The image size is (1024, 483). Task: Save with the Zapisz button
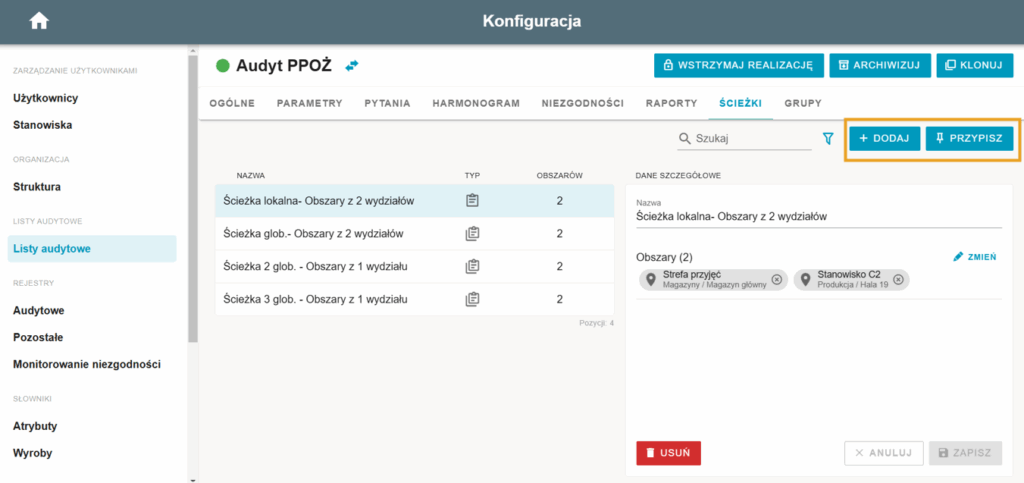965,453
